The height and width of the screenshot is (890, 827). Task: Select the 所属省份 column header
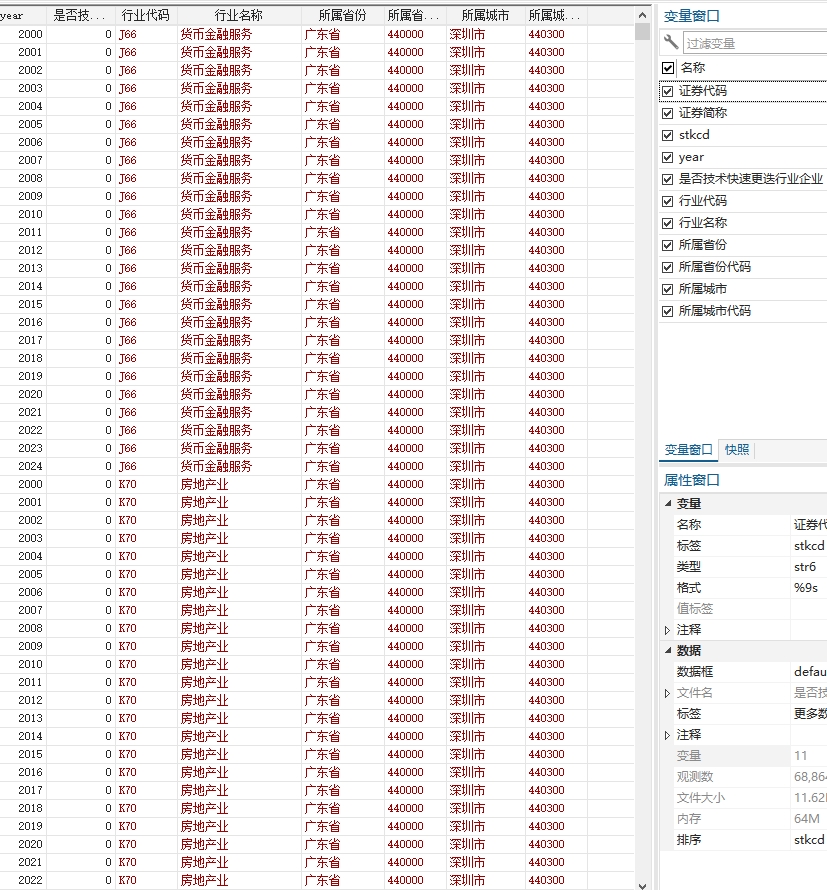(x=342, y=16)
